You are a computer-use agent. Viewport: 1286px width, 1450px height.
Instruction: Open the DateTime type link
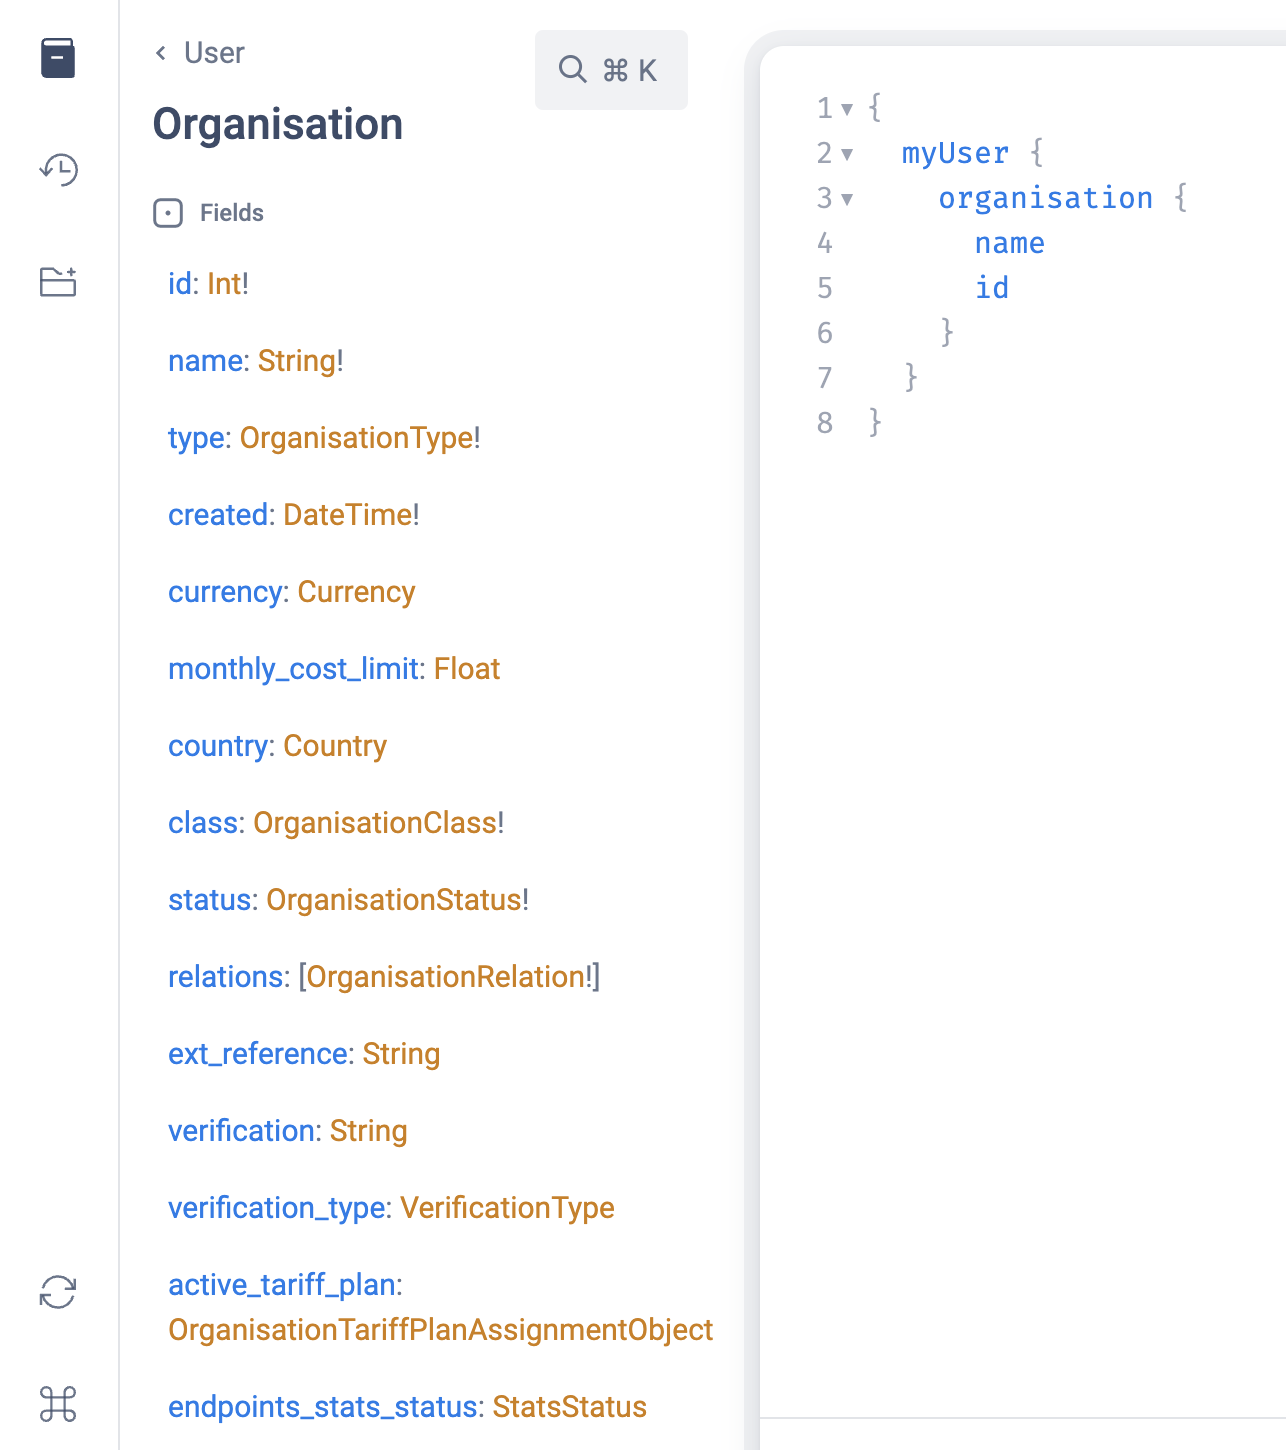point(347,515)
